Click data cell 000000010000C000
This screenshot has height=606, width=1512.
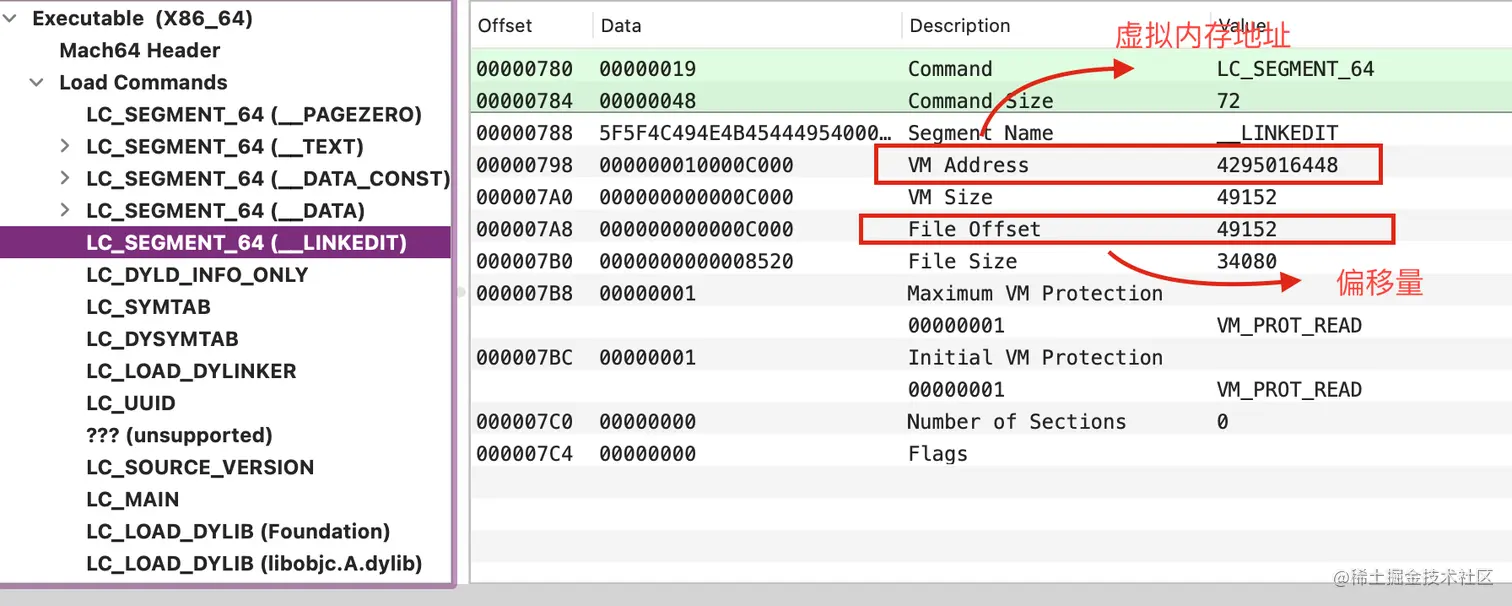(696, 164)
